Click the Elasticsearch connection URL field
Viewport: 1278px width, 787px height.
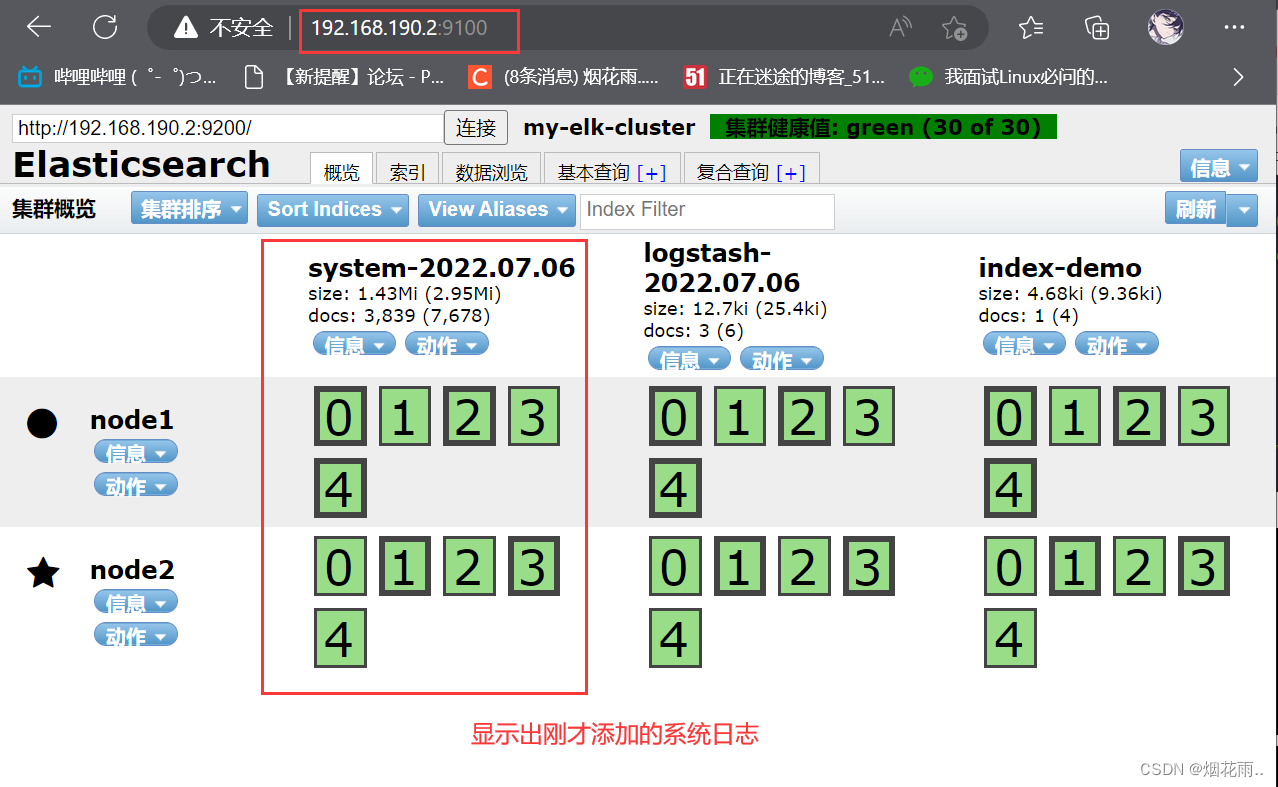coord(227,128)
